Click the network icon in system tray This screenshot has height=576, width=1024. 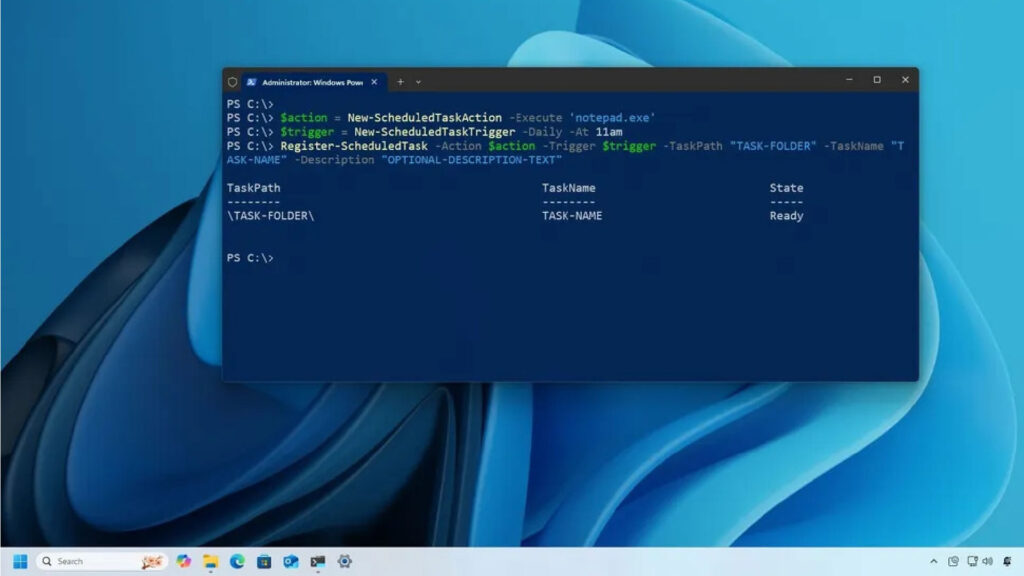pos(971,561)
